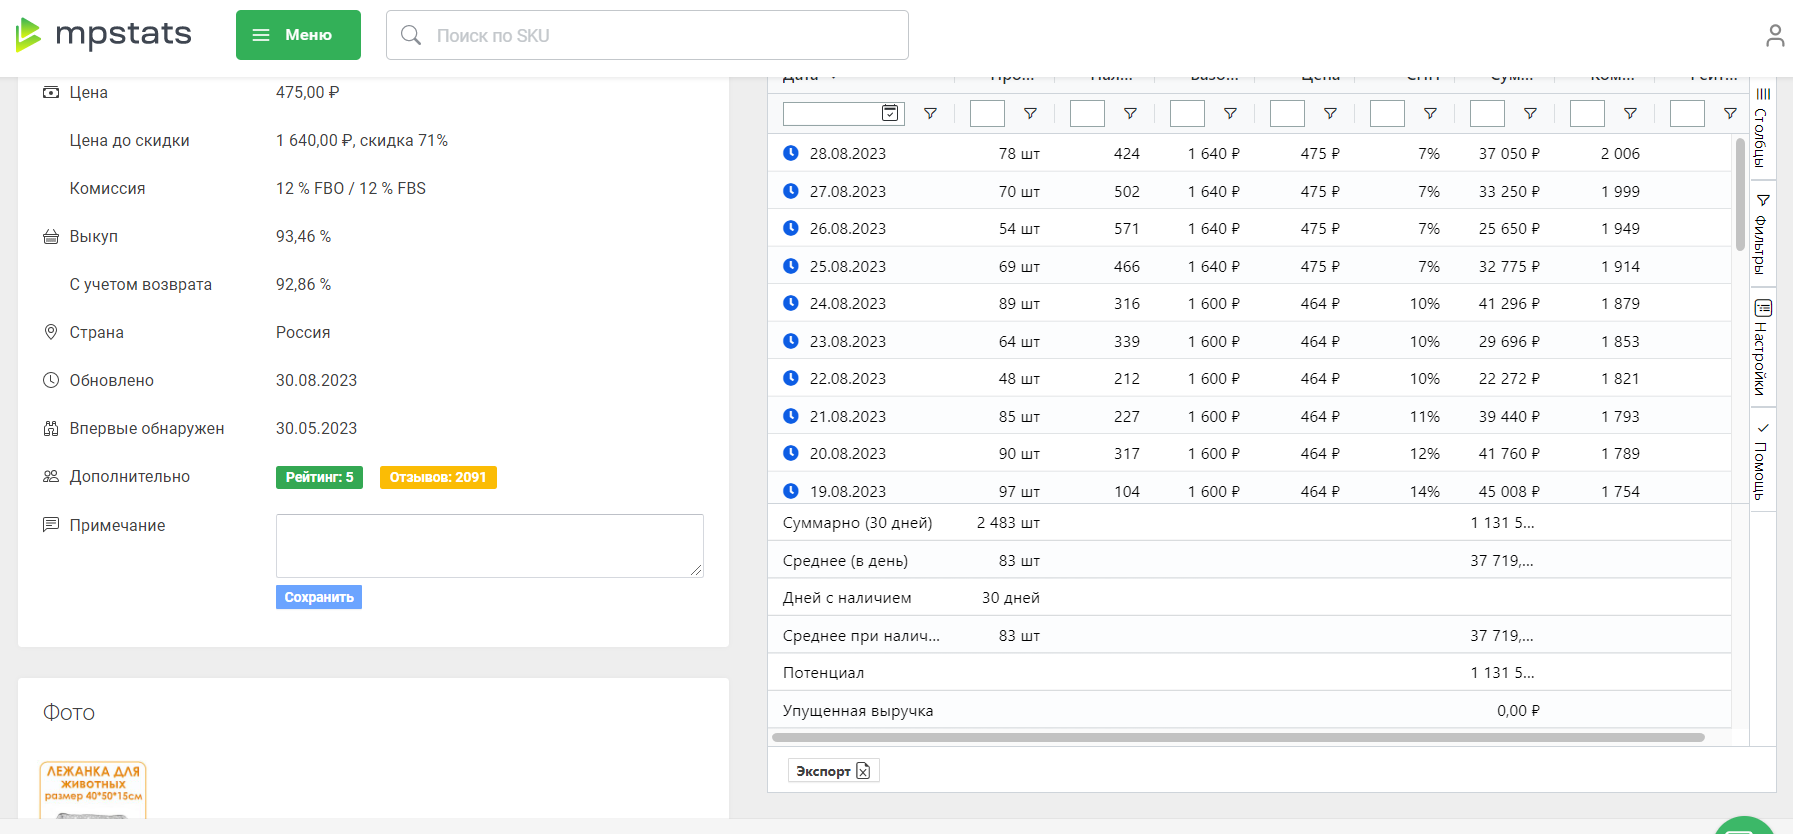Click the mpstats logo

click(x=104, y=35)
